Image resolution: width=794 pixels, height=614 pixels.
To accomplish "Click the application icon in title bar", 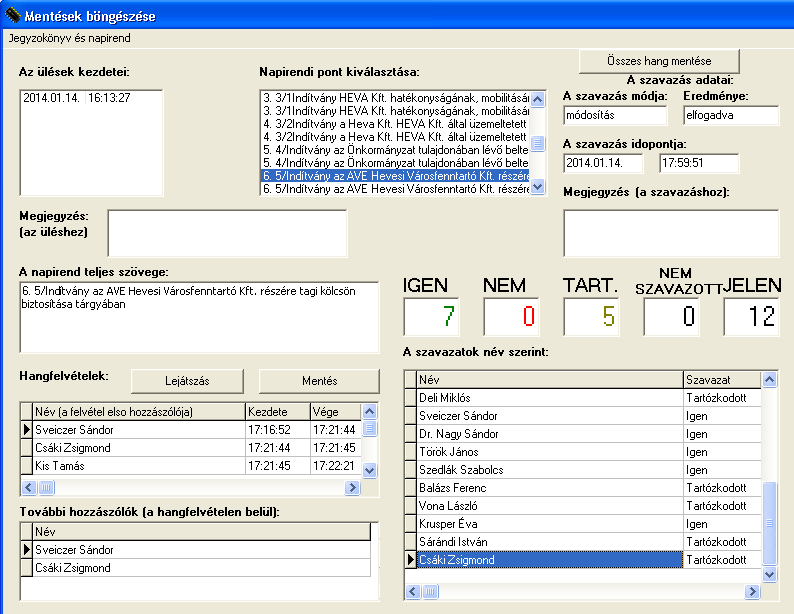I will pos(12,15).
